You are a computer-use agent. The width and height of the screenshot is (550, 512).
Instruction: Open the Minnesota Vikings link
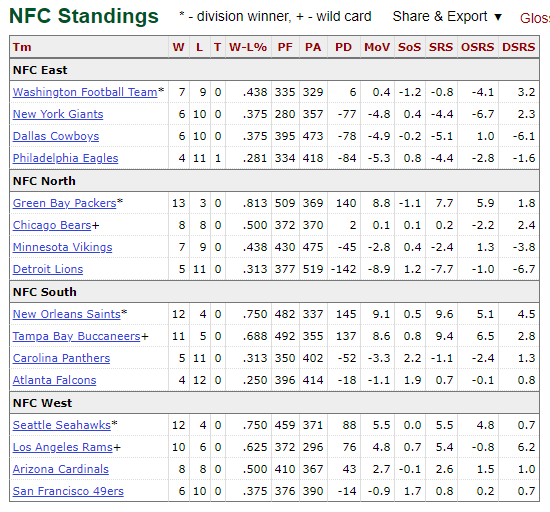(x=62, y=247)
